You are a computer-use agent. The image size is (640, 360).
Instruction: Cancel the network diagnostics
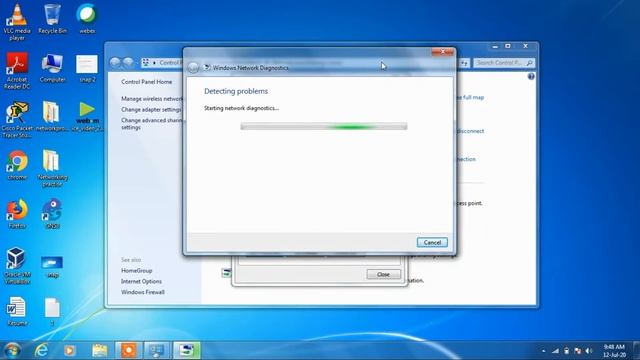tap(432, 242)
